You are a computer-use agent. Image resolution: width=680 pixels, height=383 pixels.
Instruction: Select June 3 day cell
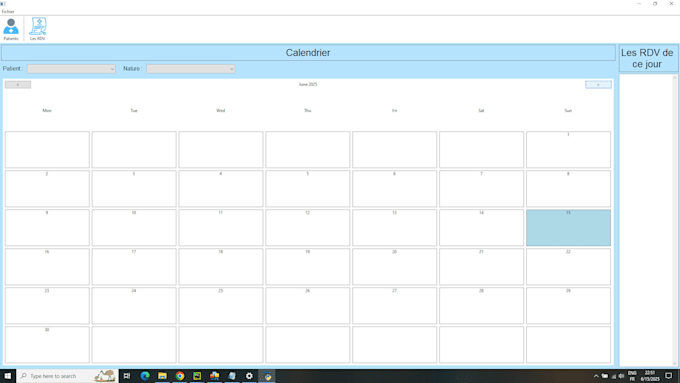point(134,189)
